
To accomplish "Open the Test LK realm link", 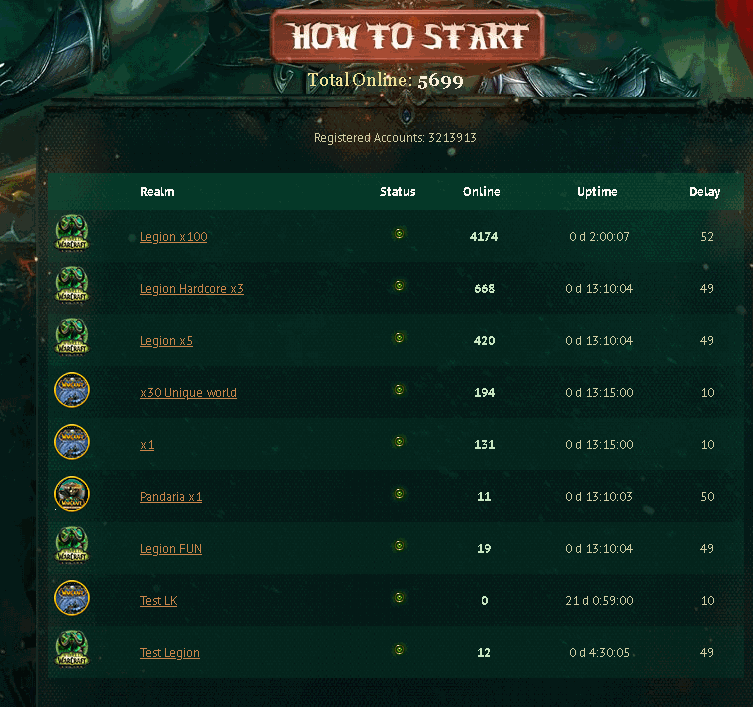I will tap(158, 600).
